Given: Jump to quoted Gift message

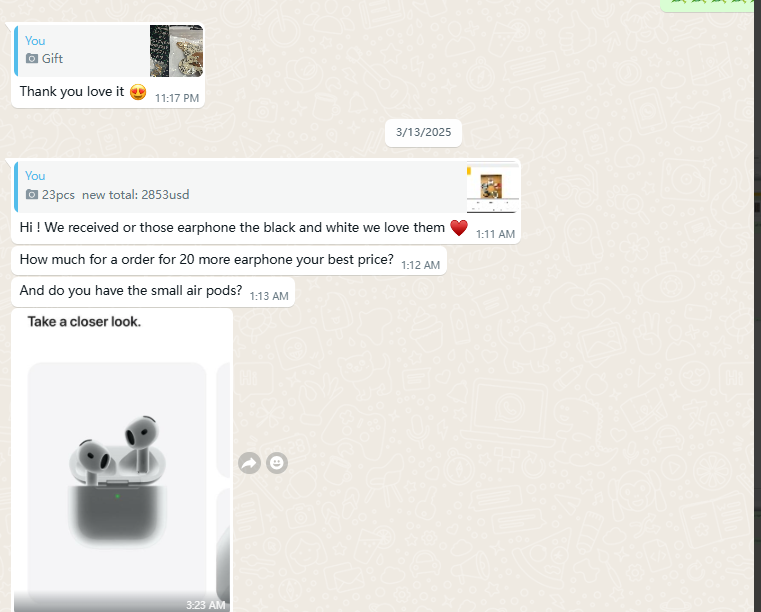Looking at the screenshot, I should coord(82,51).
